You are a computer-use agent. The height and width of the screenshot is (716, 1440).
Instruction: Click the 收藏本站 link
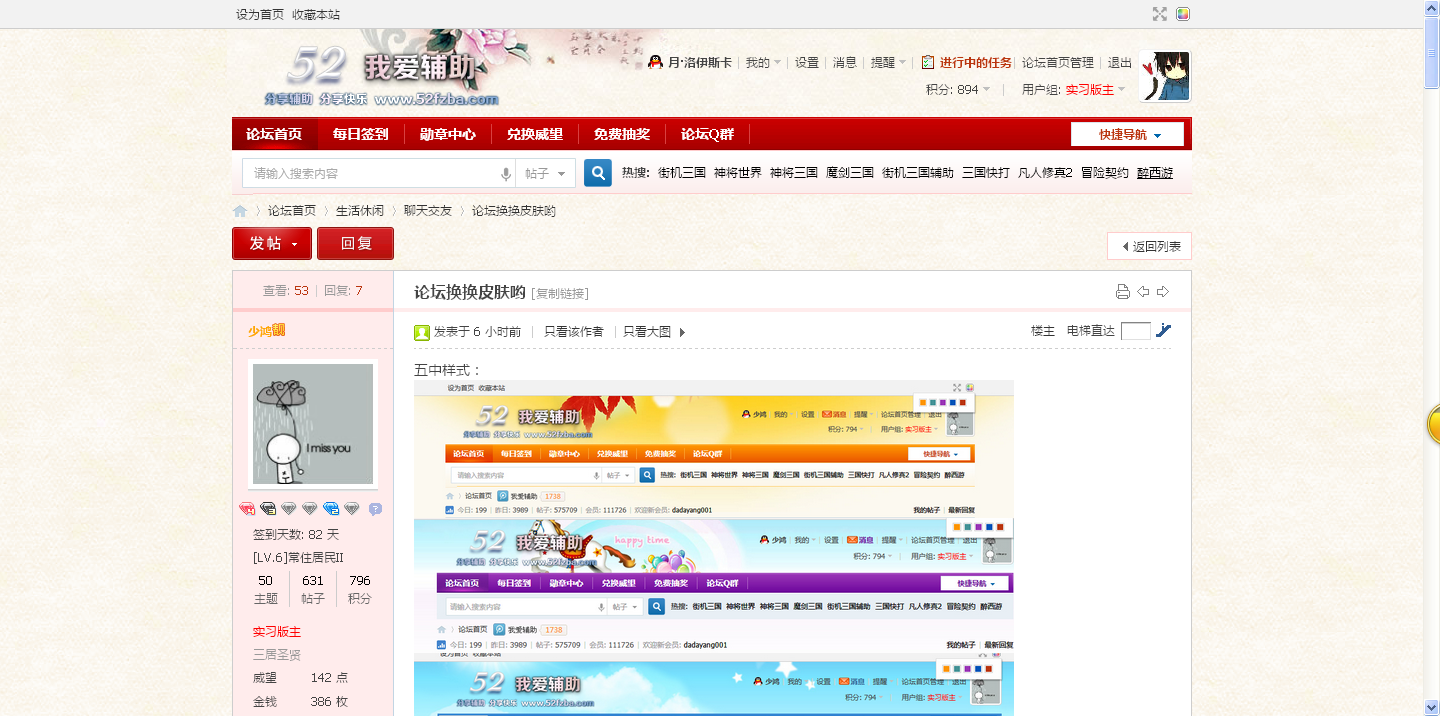click(x=316, y=14)
